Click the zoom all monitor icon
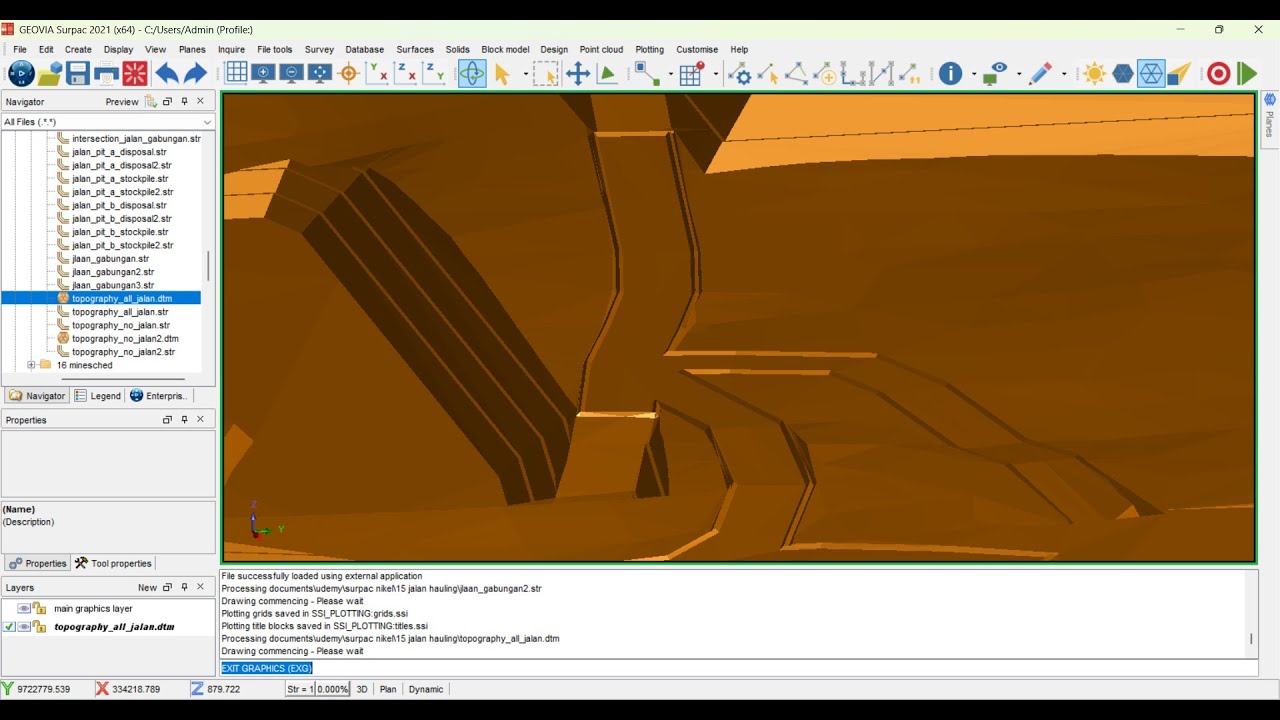The width and height of the screenshot is (1280, 720). point(320,73)
